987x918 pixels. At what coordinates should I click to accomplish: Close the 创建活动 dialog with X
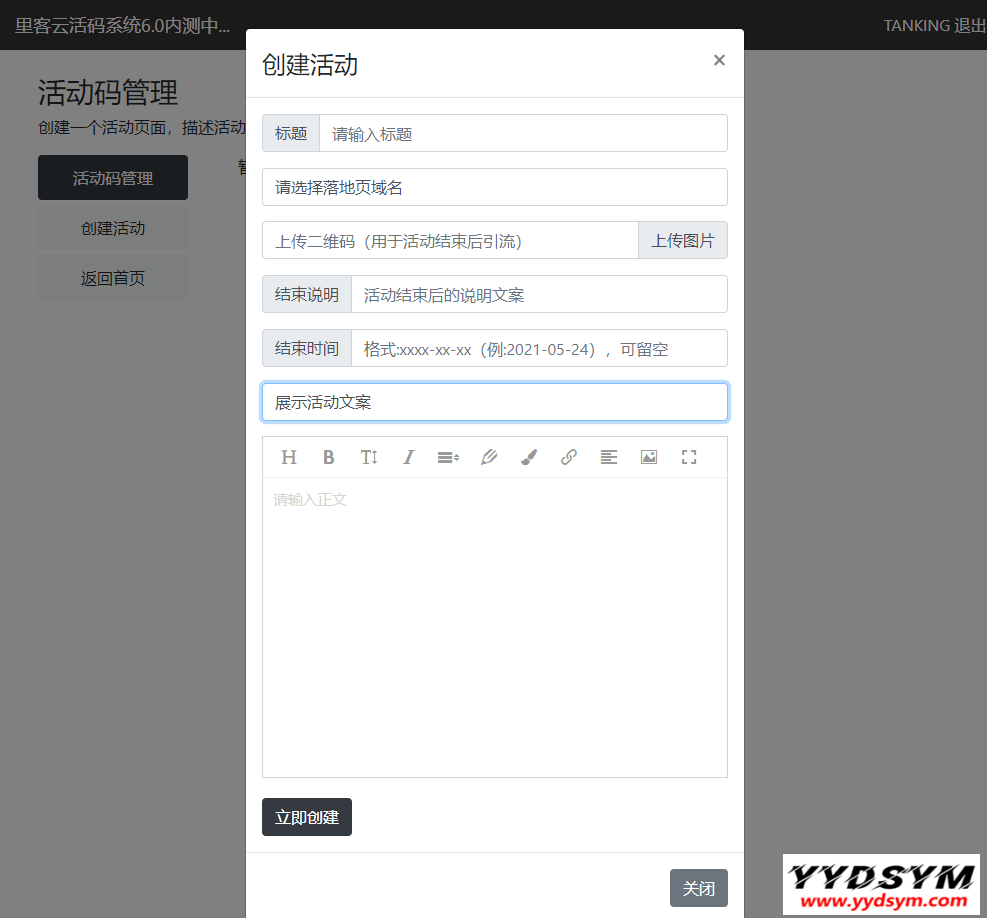(x=719, y=60)
